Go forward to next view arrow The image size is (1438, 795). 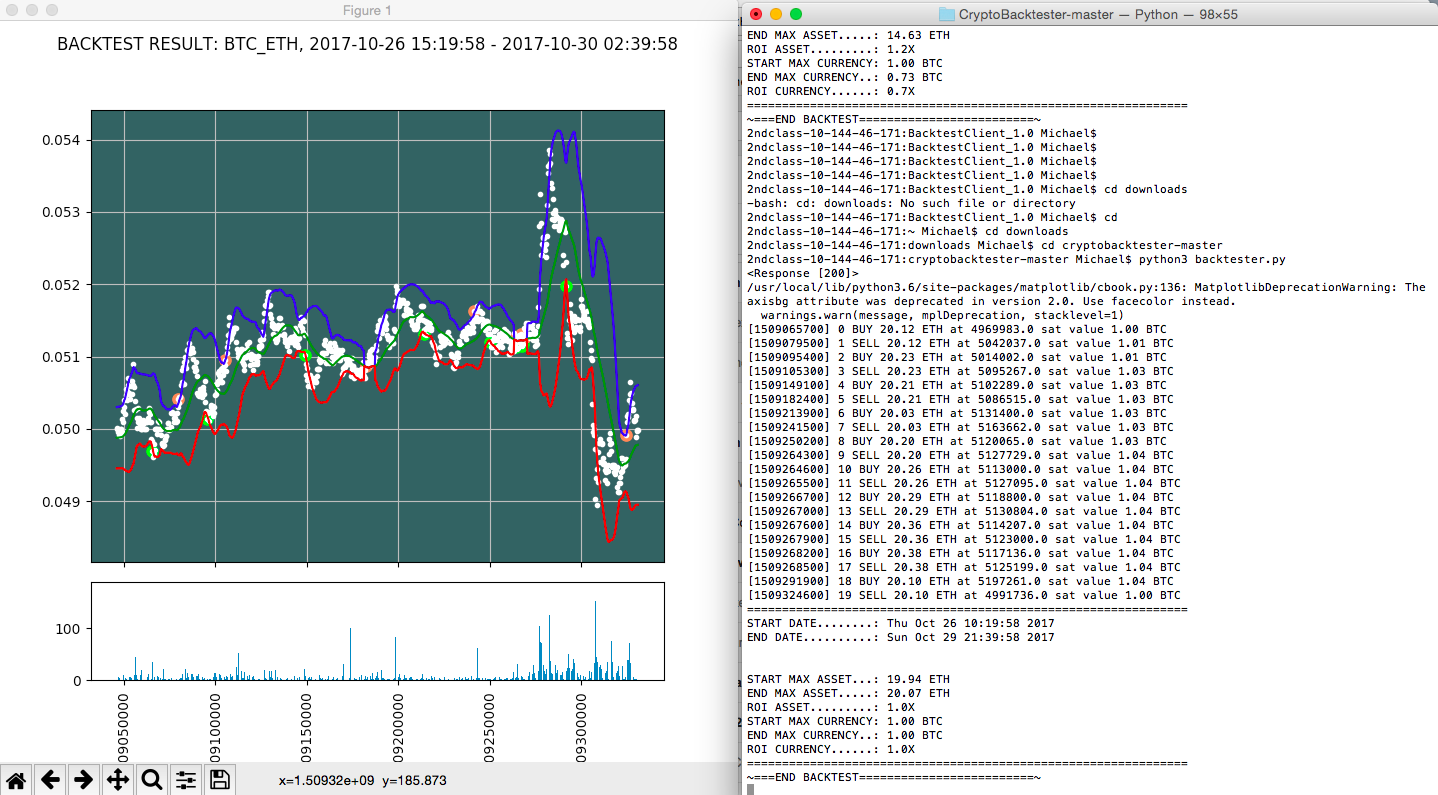84,780
